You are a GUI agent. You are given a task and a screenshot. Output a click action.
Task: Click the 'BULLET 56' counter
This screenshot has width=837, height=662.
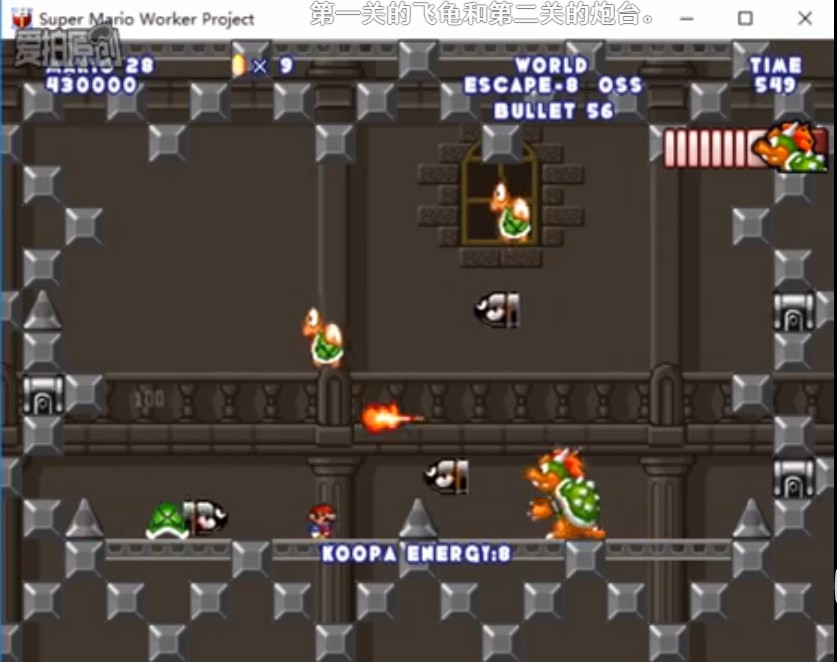(554, 111)
